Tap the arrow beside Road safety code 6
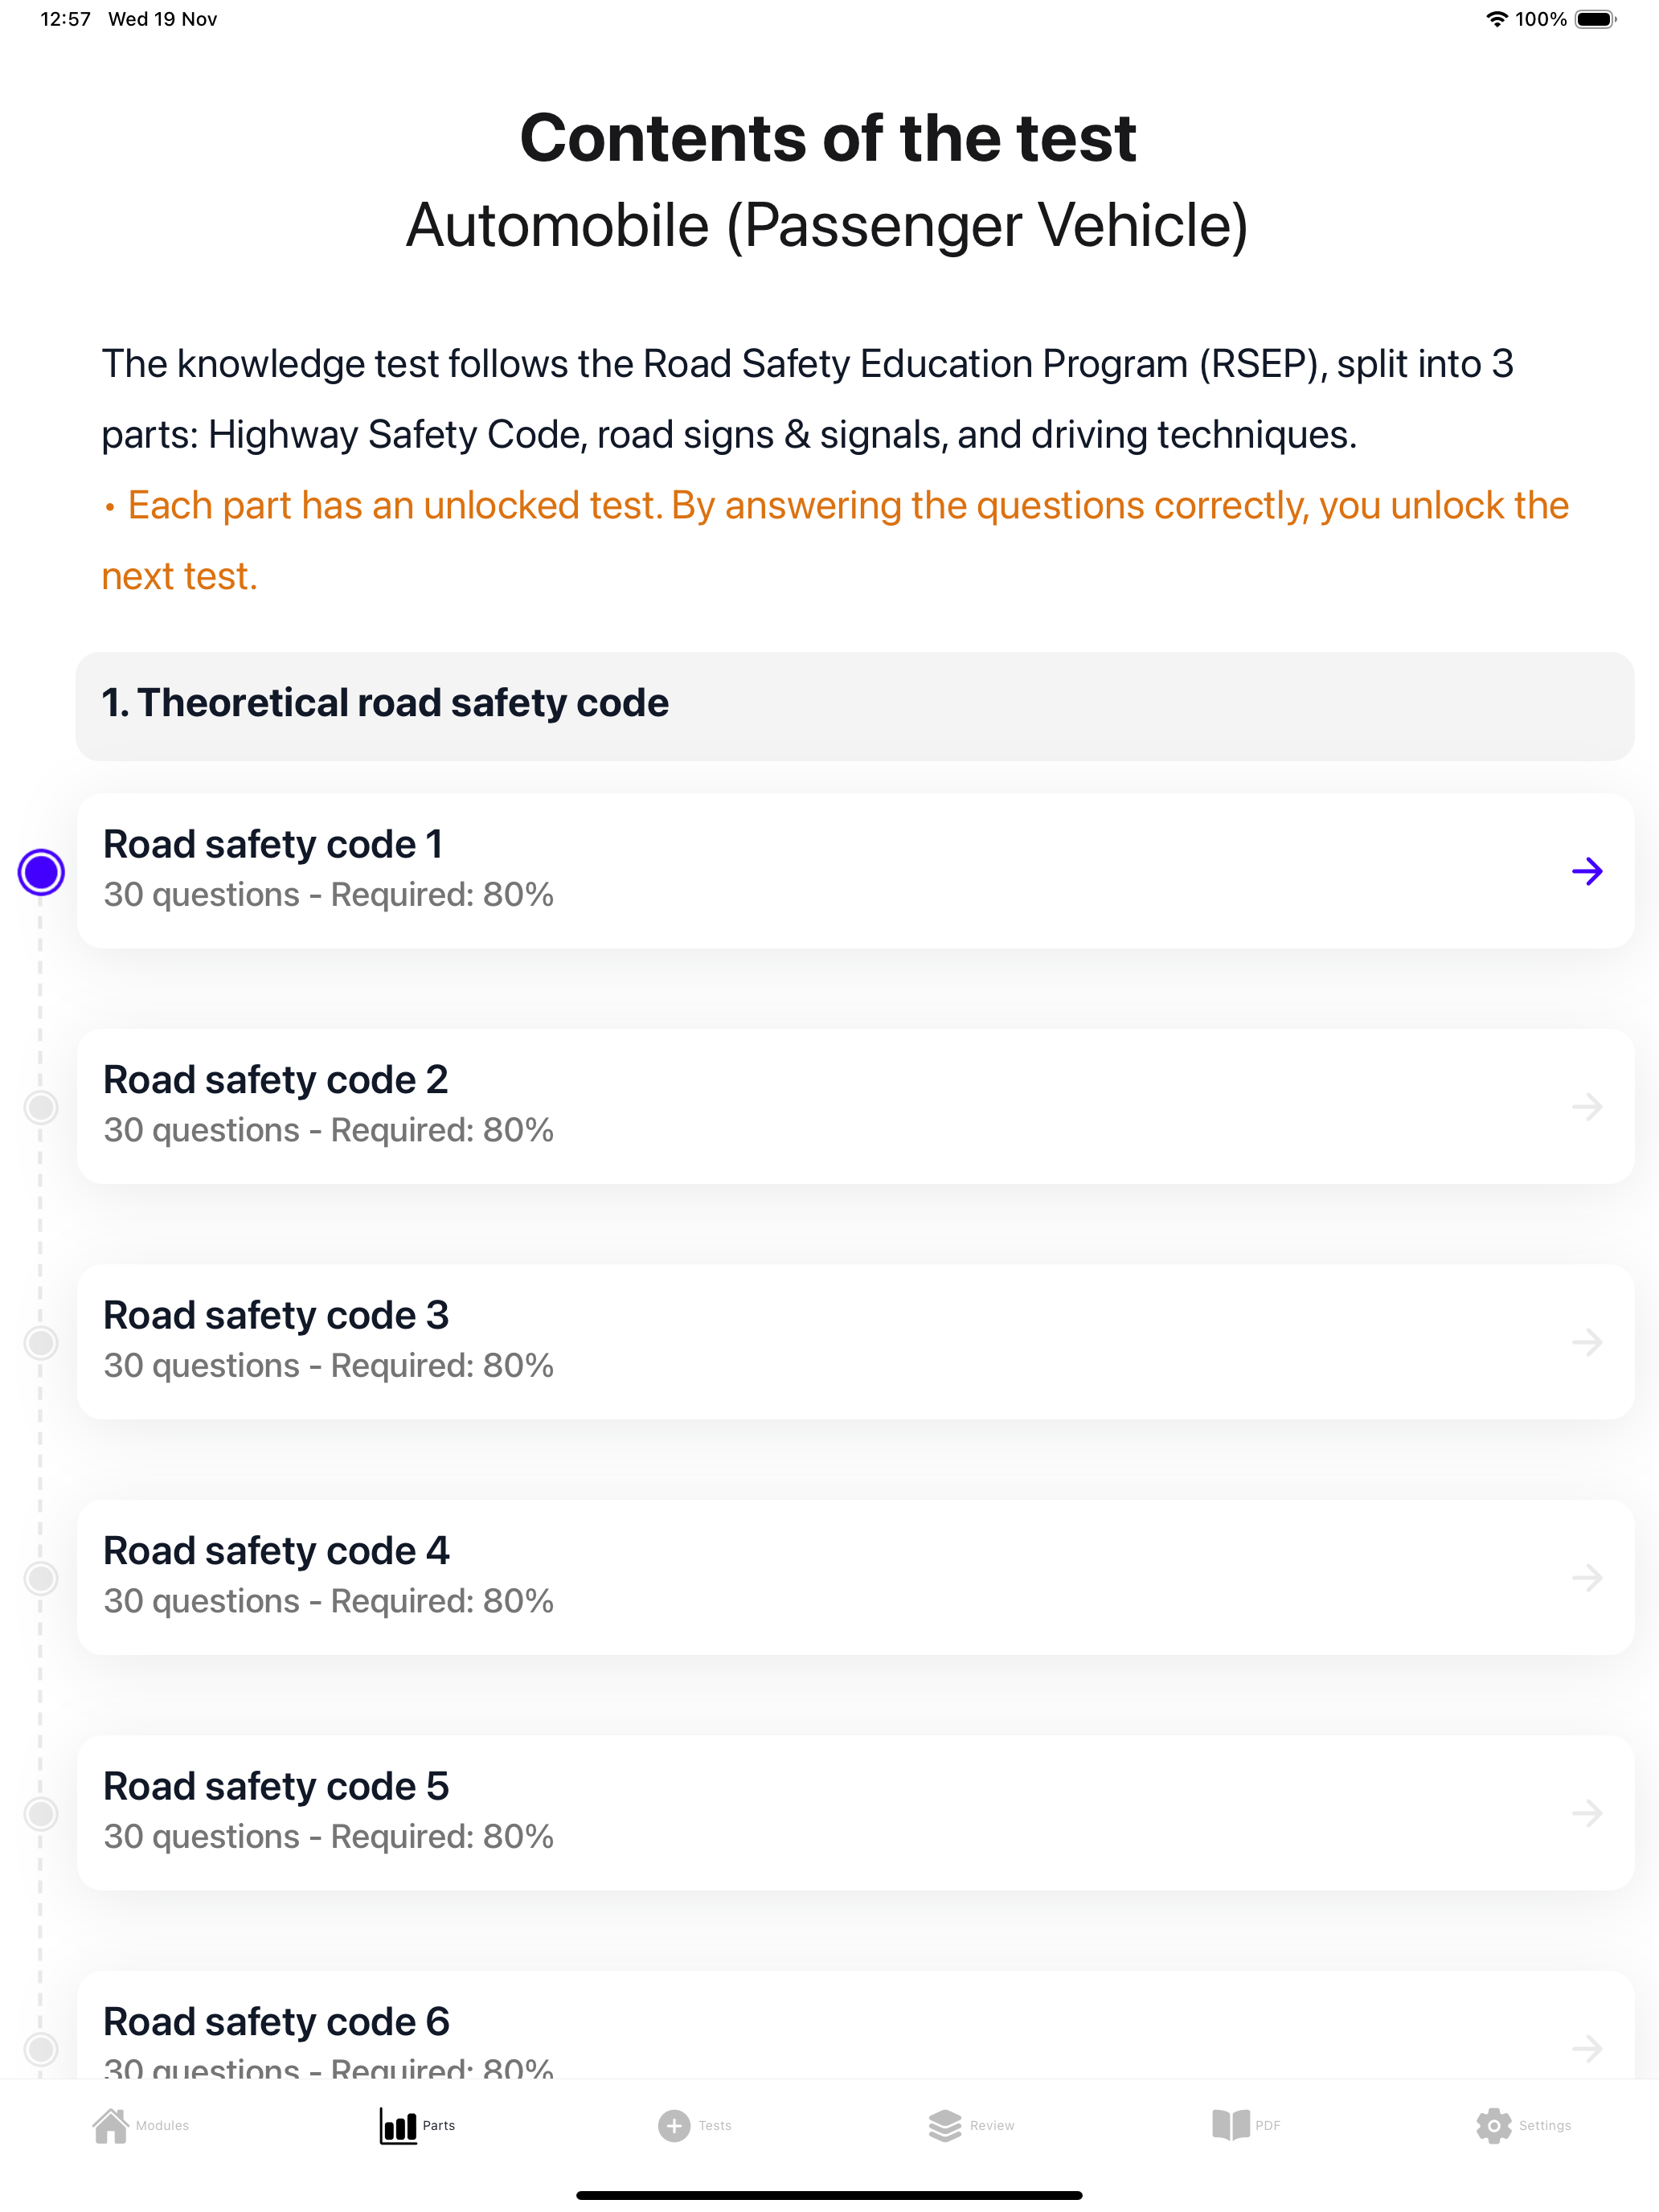This screenshot has width=1659, height=2212. tap(1589, 2048)
